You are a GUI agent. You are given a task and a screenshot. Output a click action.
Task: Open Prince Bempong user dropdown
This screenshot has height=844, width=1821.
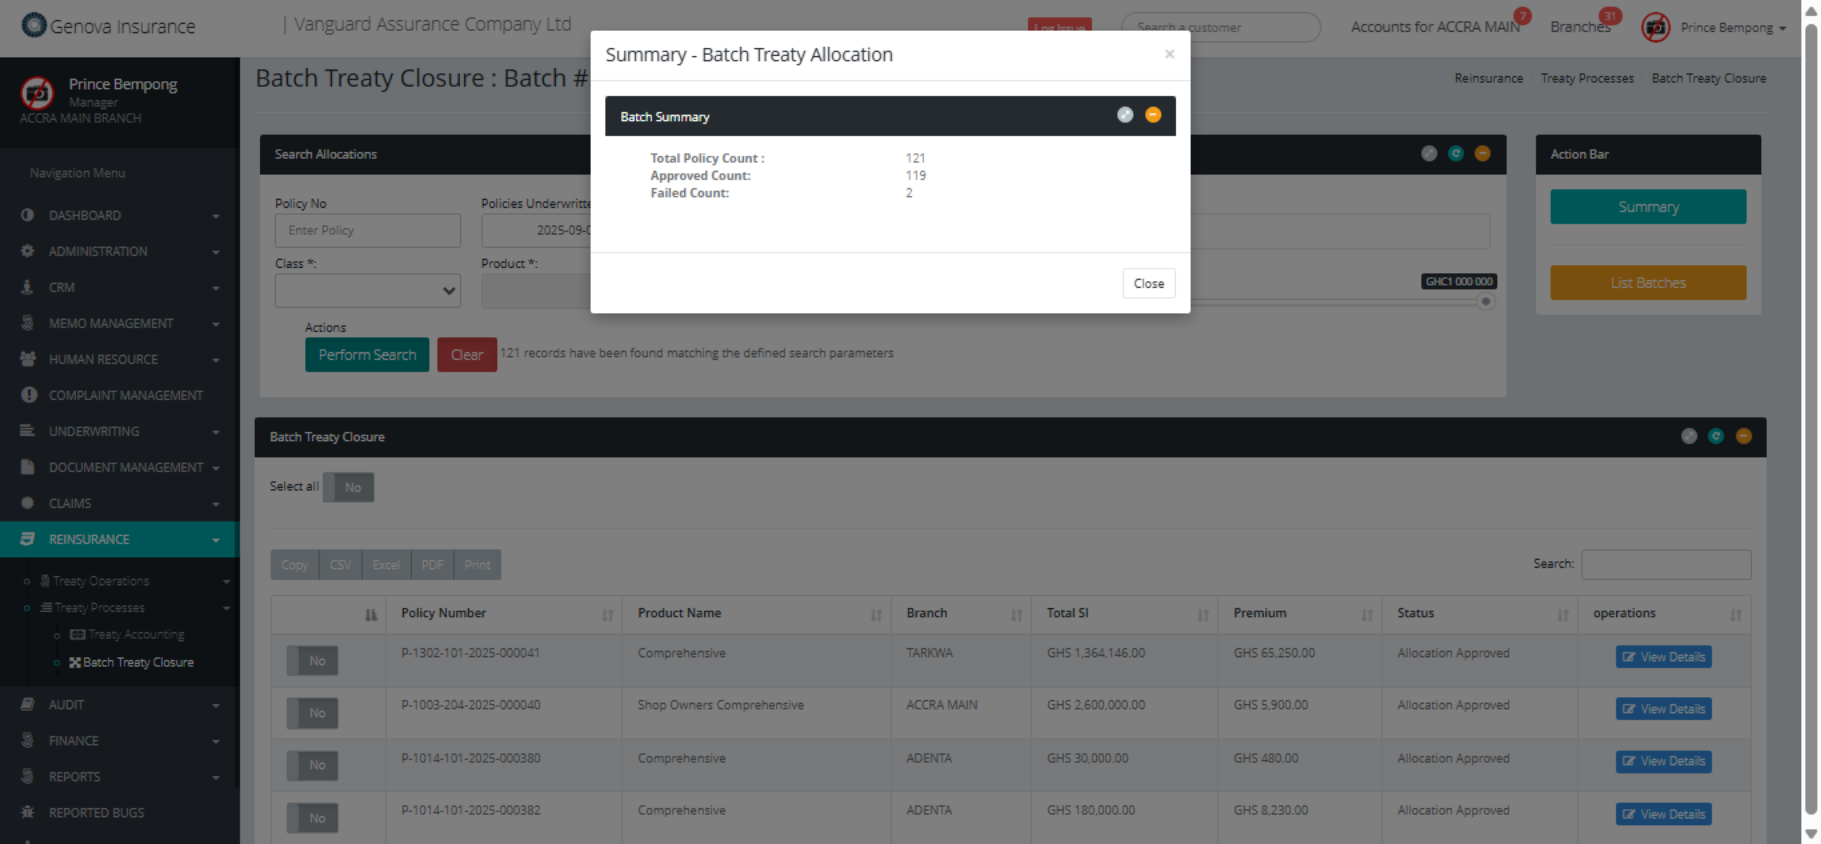[1732, 27]
